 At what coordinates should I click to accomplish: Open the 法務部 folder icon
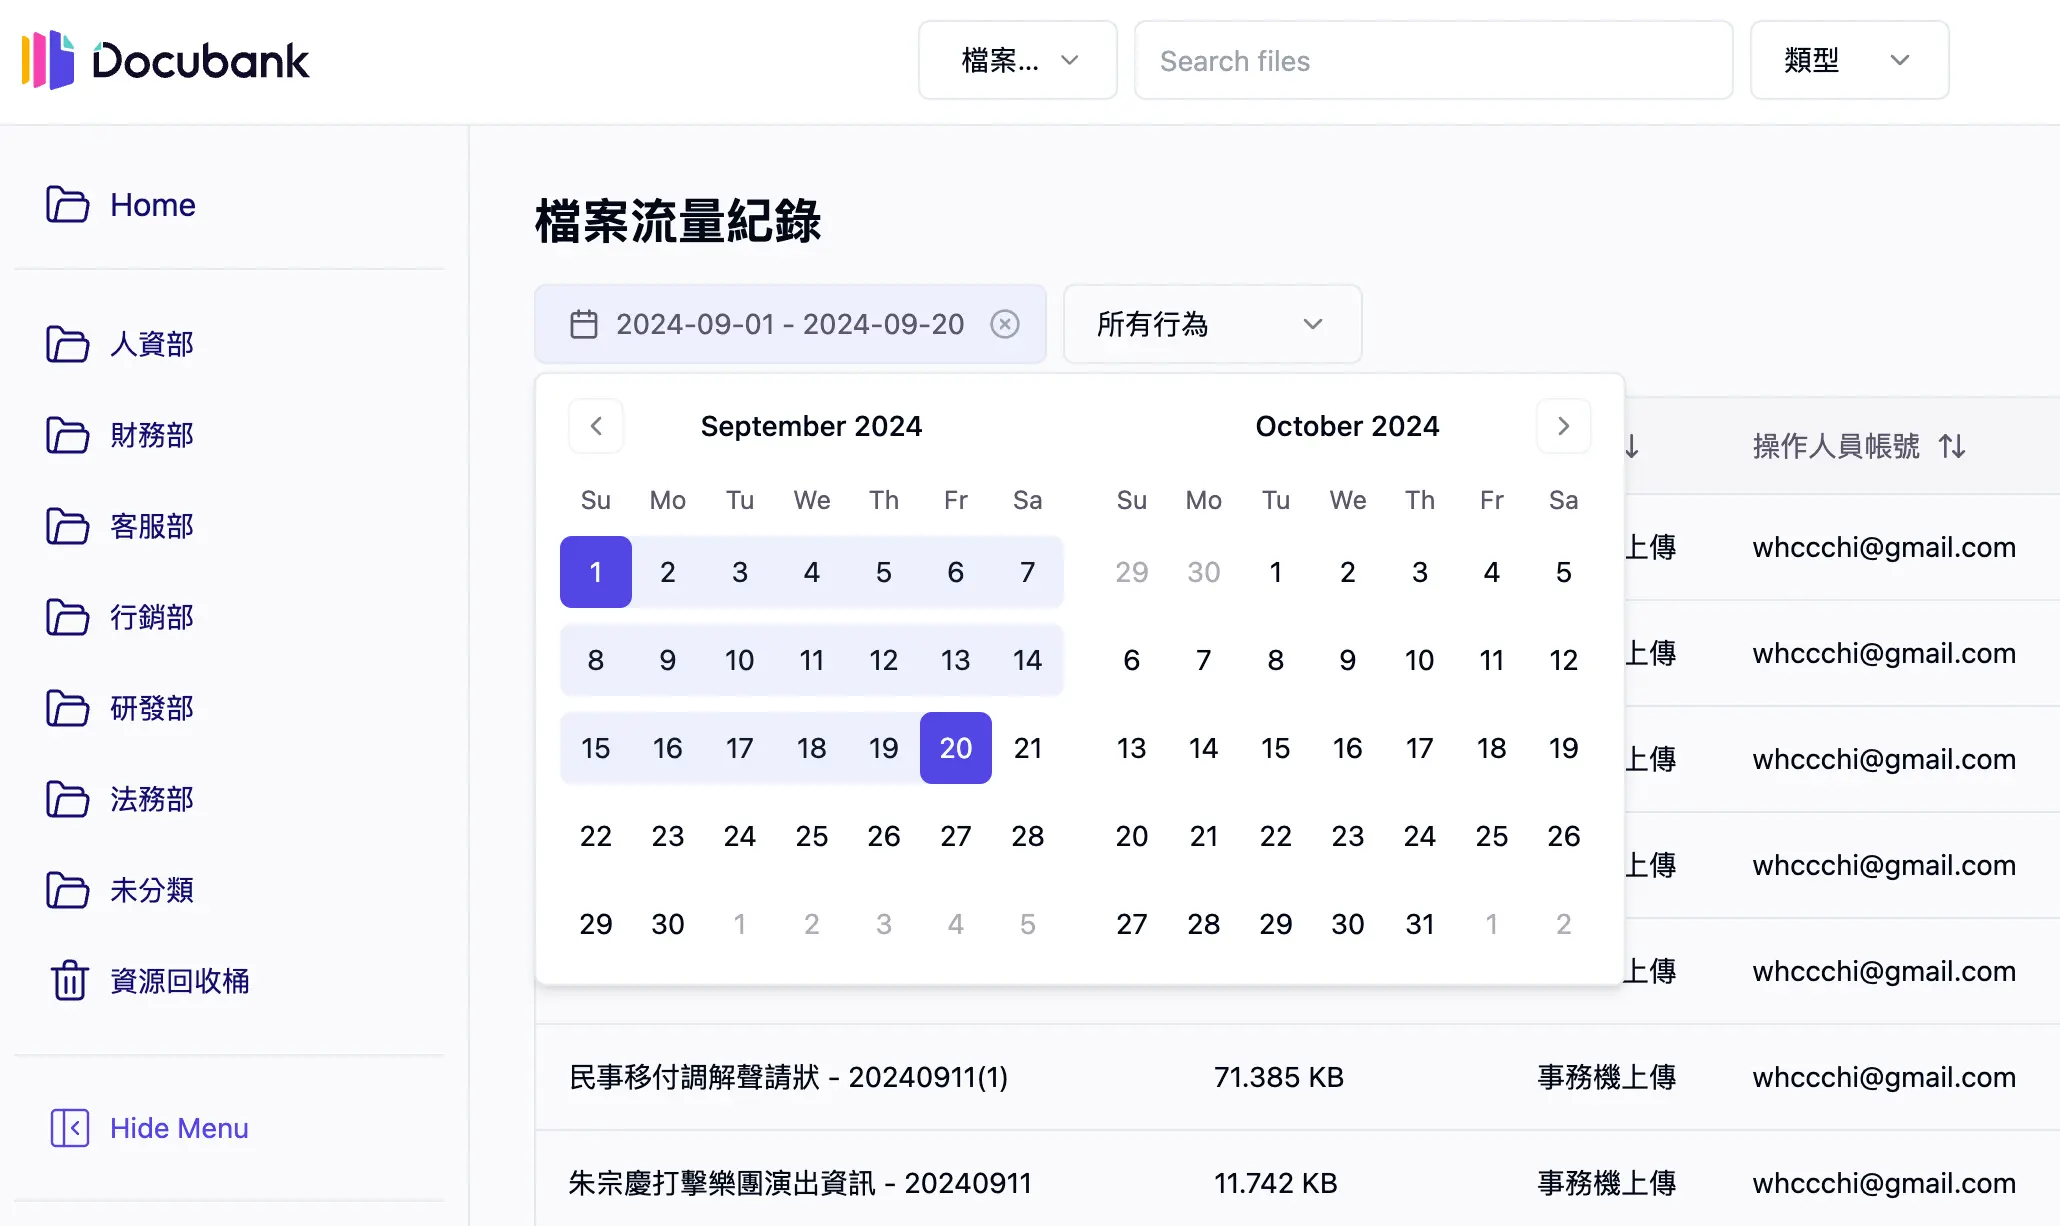click(68, 799)
